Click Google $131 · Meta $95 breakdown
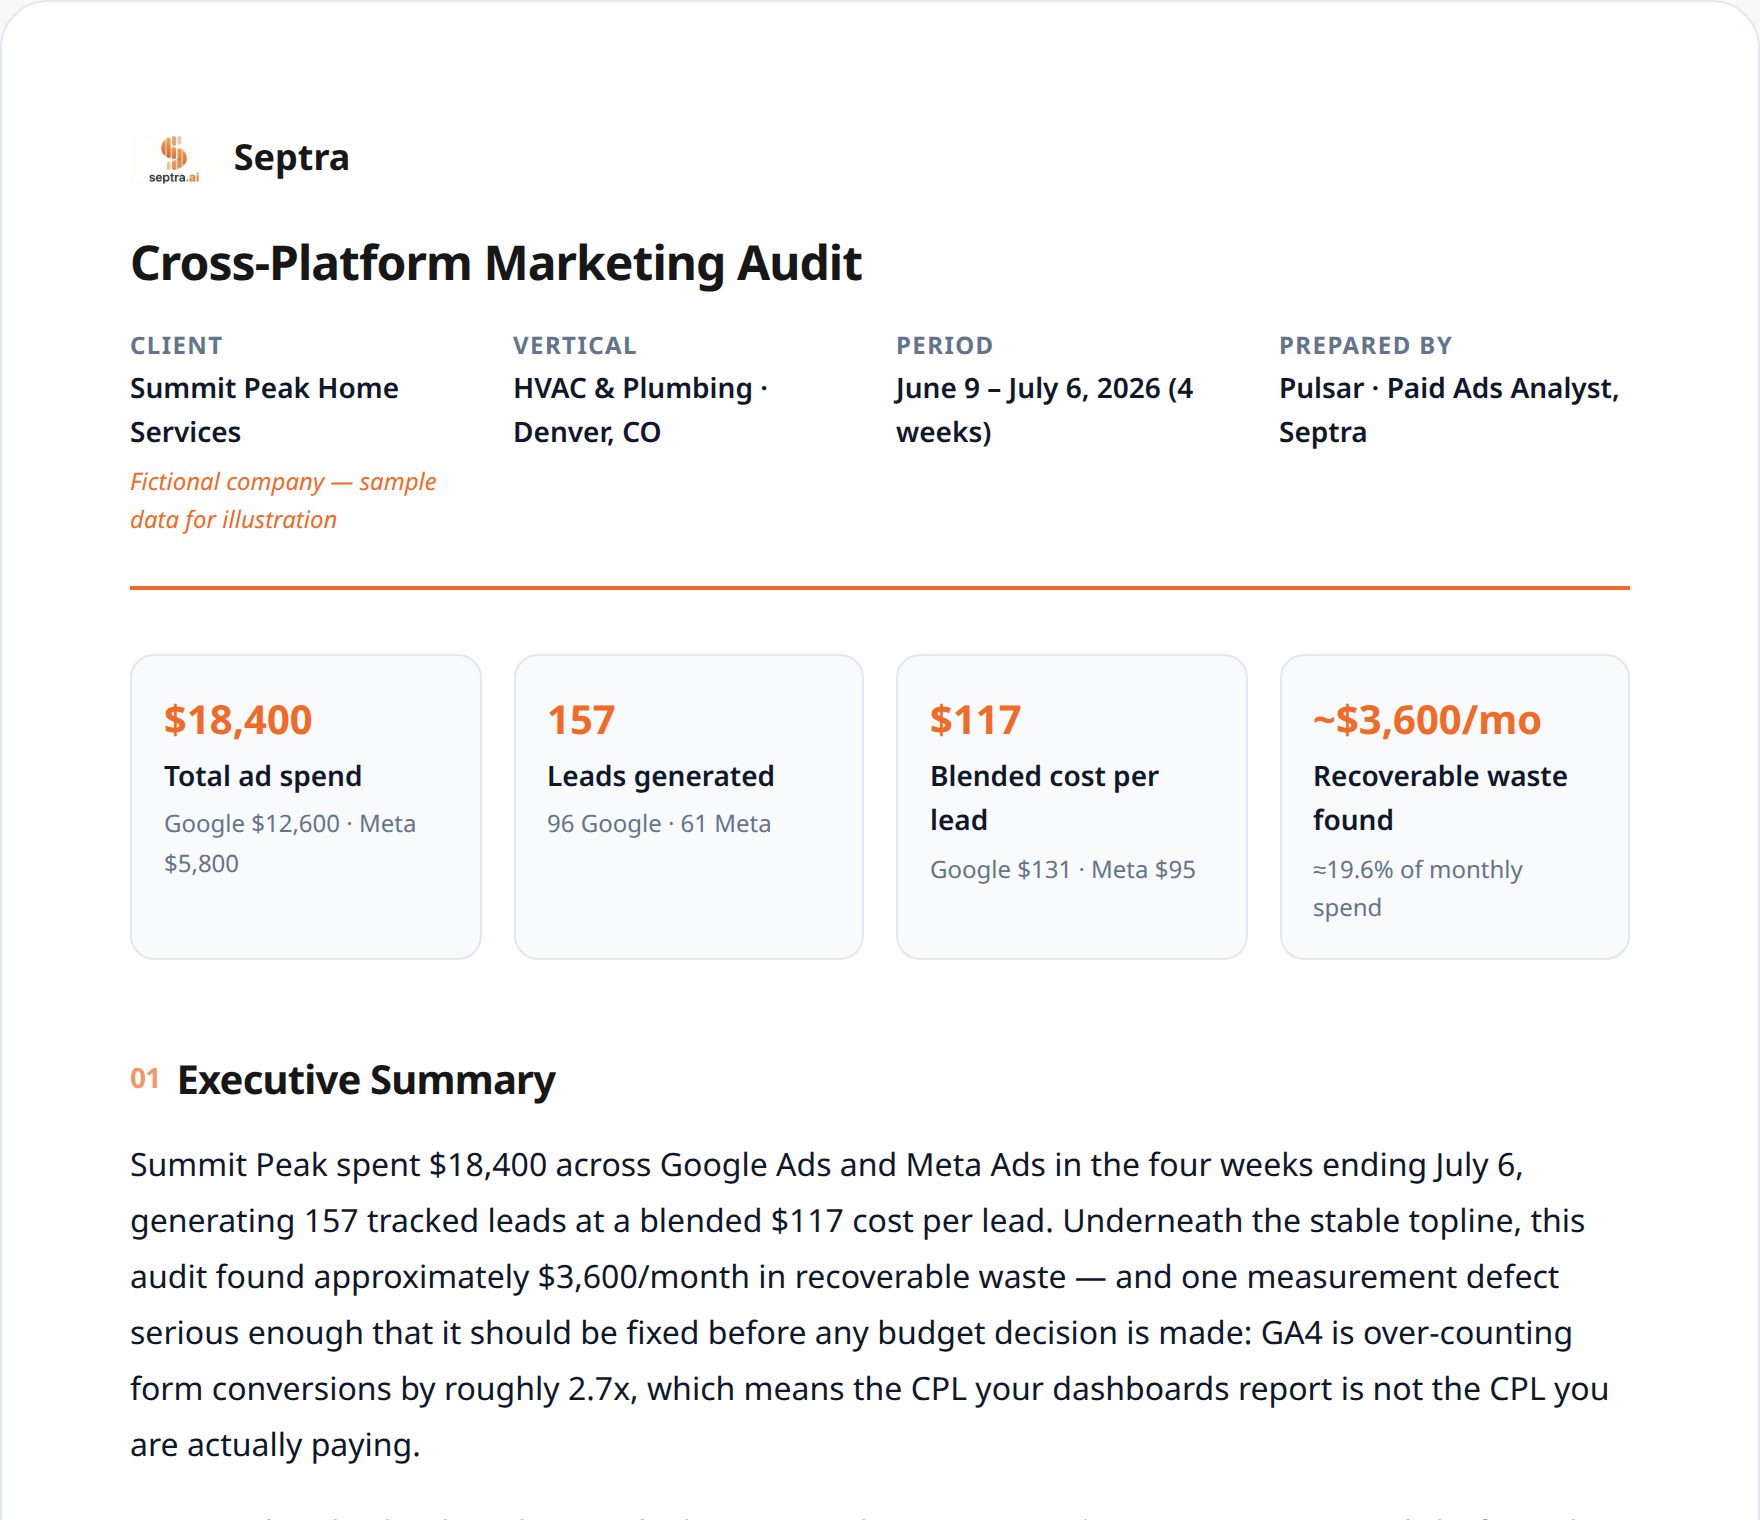Screen dimensions: 1760x1520 click(1063, 870)
